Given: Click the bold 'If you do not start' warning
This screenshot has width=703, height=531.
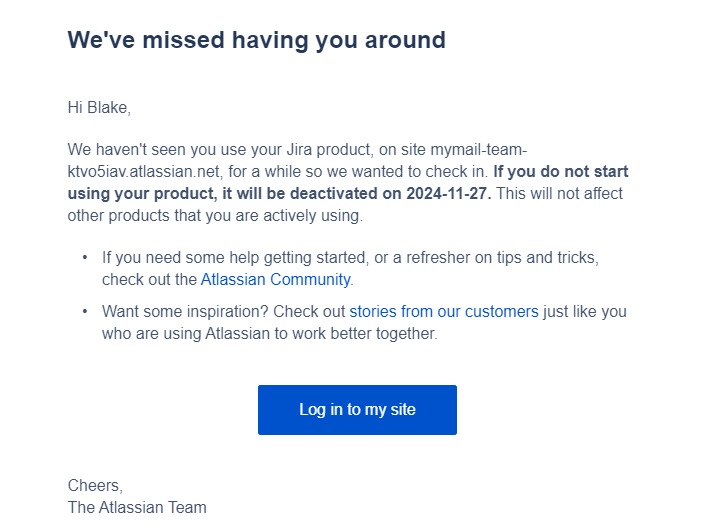Looking at the screenshot, I should coord(560,171).
